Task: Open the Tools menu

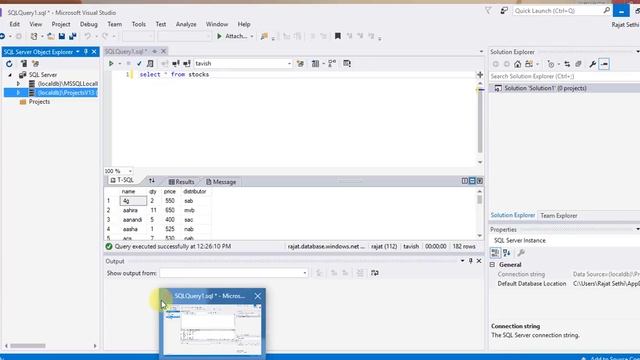Action: (x=139, y=24)
